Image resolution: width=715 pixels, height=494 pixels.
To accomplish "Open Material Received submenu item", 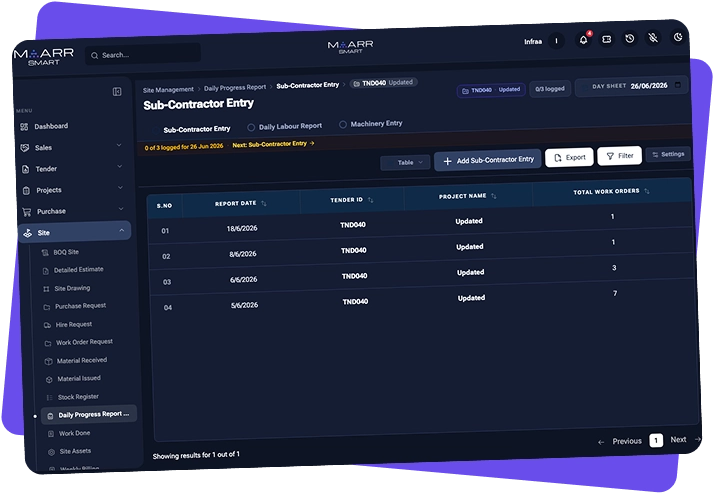I will [77, 360].
